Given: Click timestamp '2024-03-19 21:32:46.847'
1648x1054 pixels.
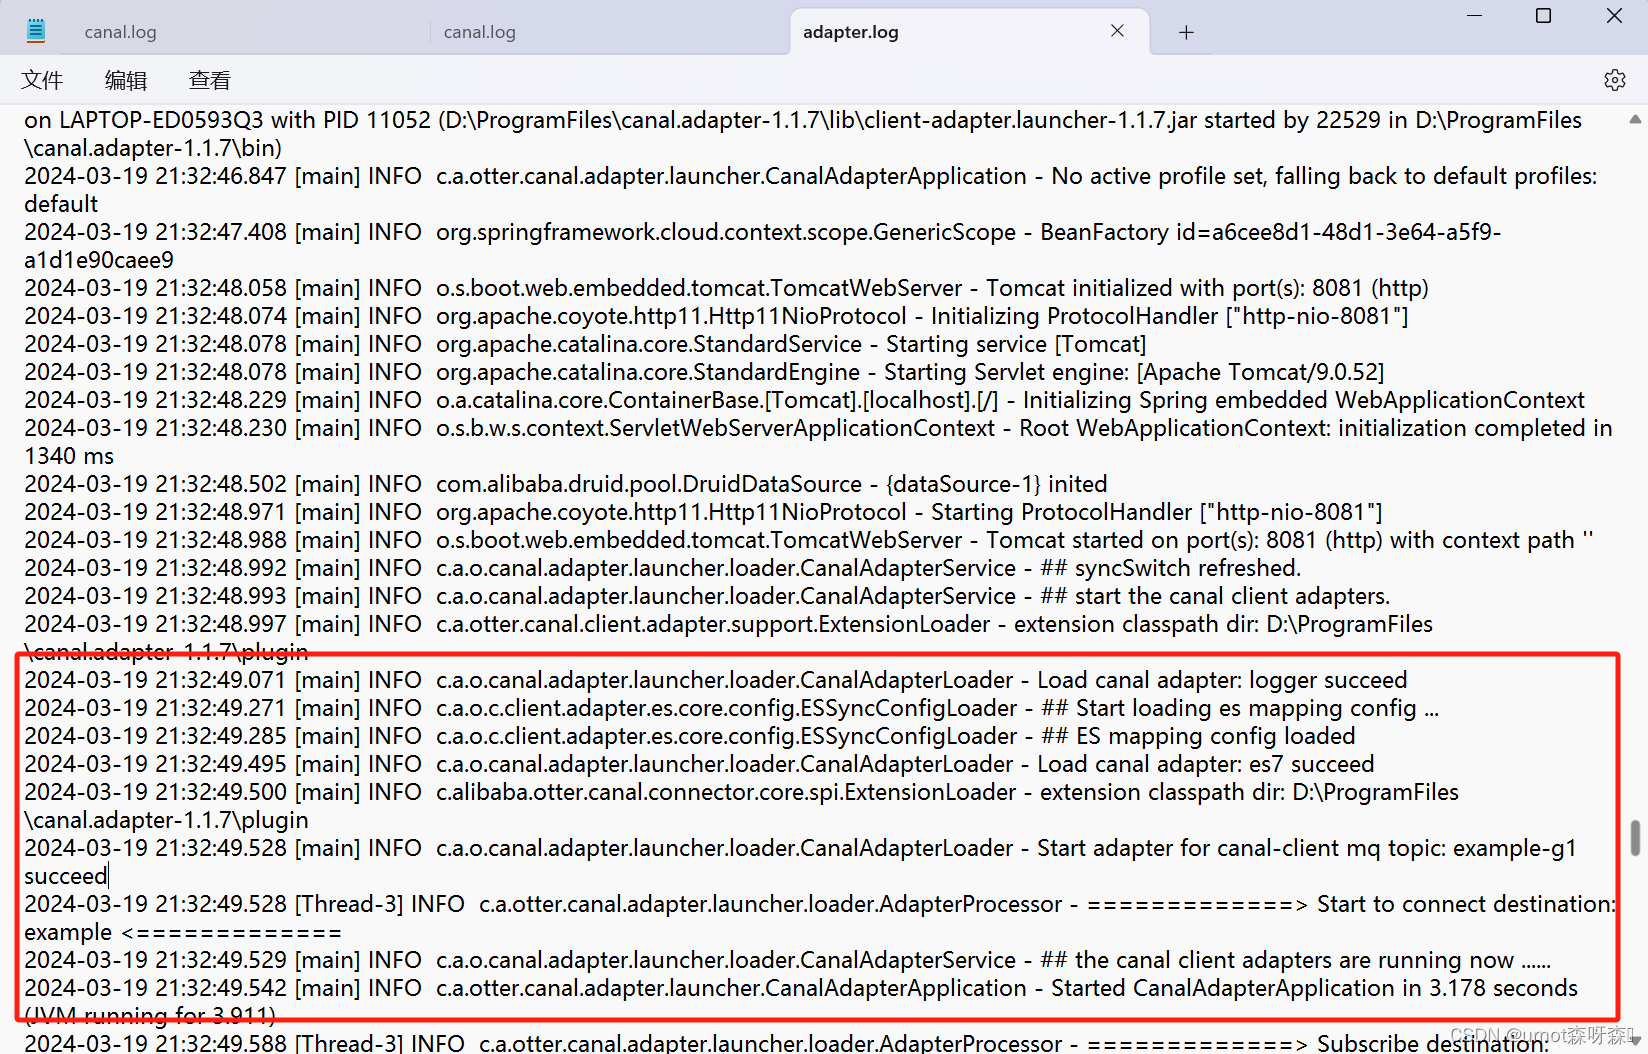Looking at the screenshot, I should [x=155, y=176].
